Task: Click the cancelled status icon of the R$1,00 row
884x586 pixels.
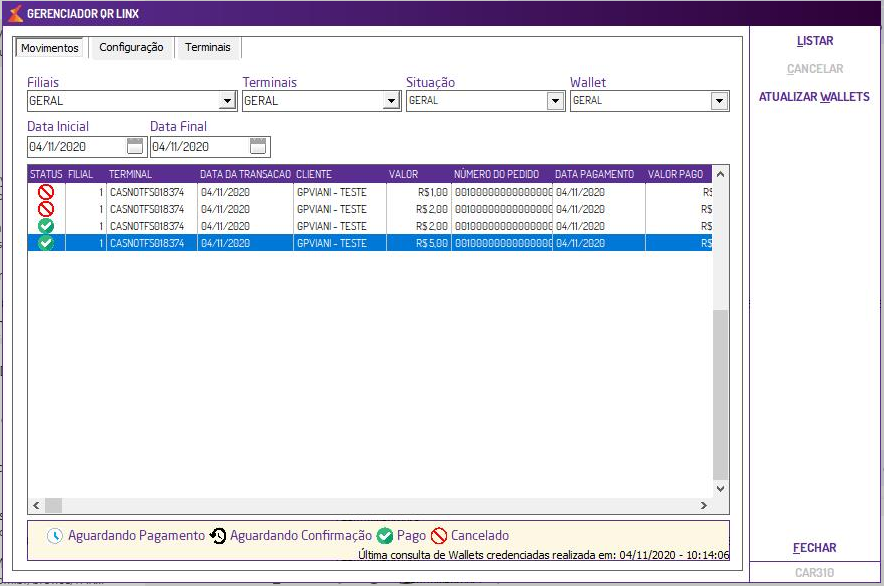Action: [46, 192]
